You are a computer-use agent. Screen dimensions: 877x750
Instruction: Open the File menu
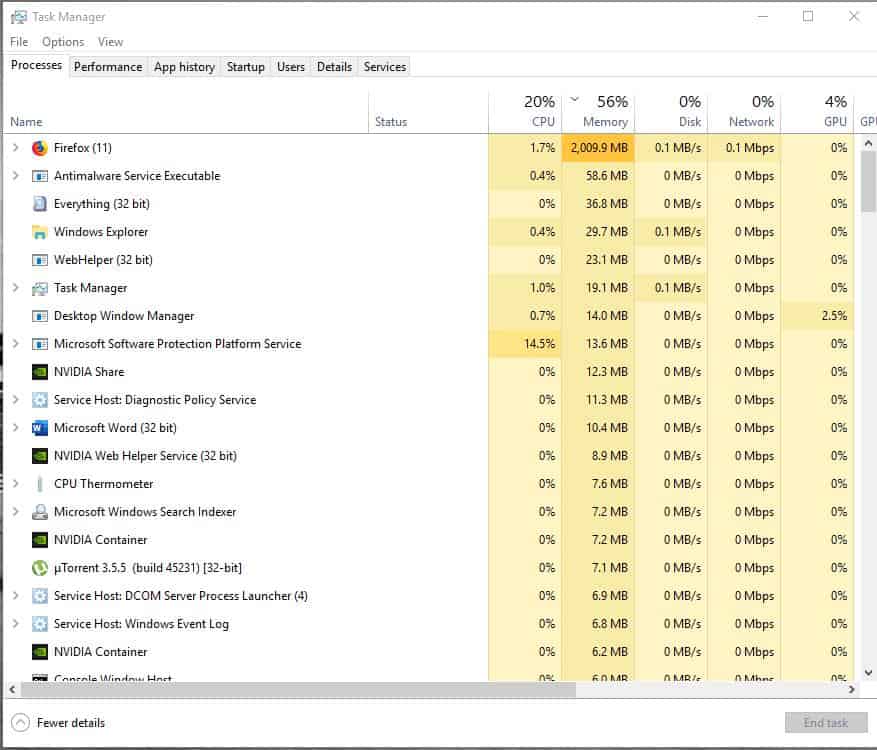(x=19, y=42)
